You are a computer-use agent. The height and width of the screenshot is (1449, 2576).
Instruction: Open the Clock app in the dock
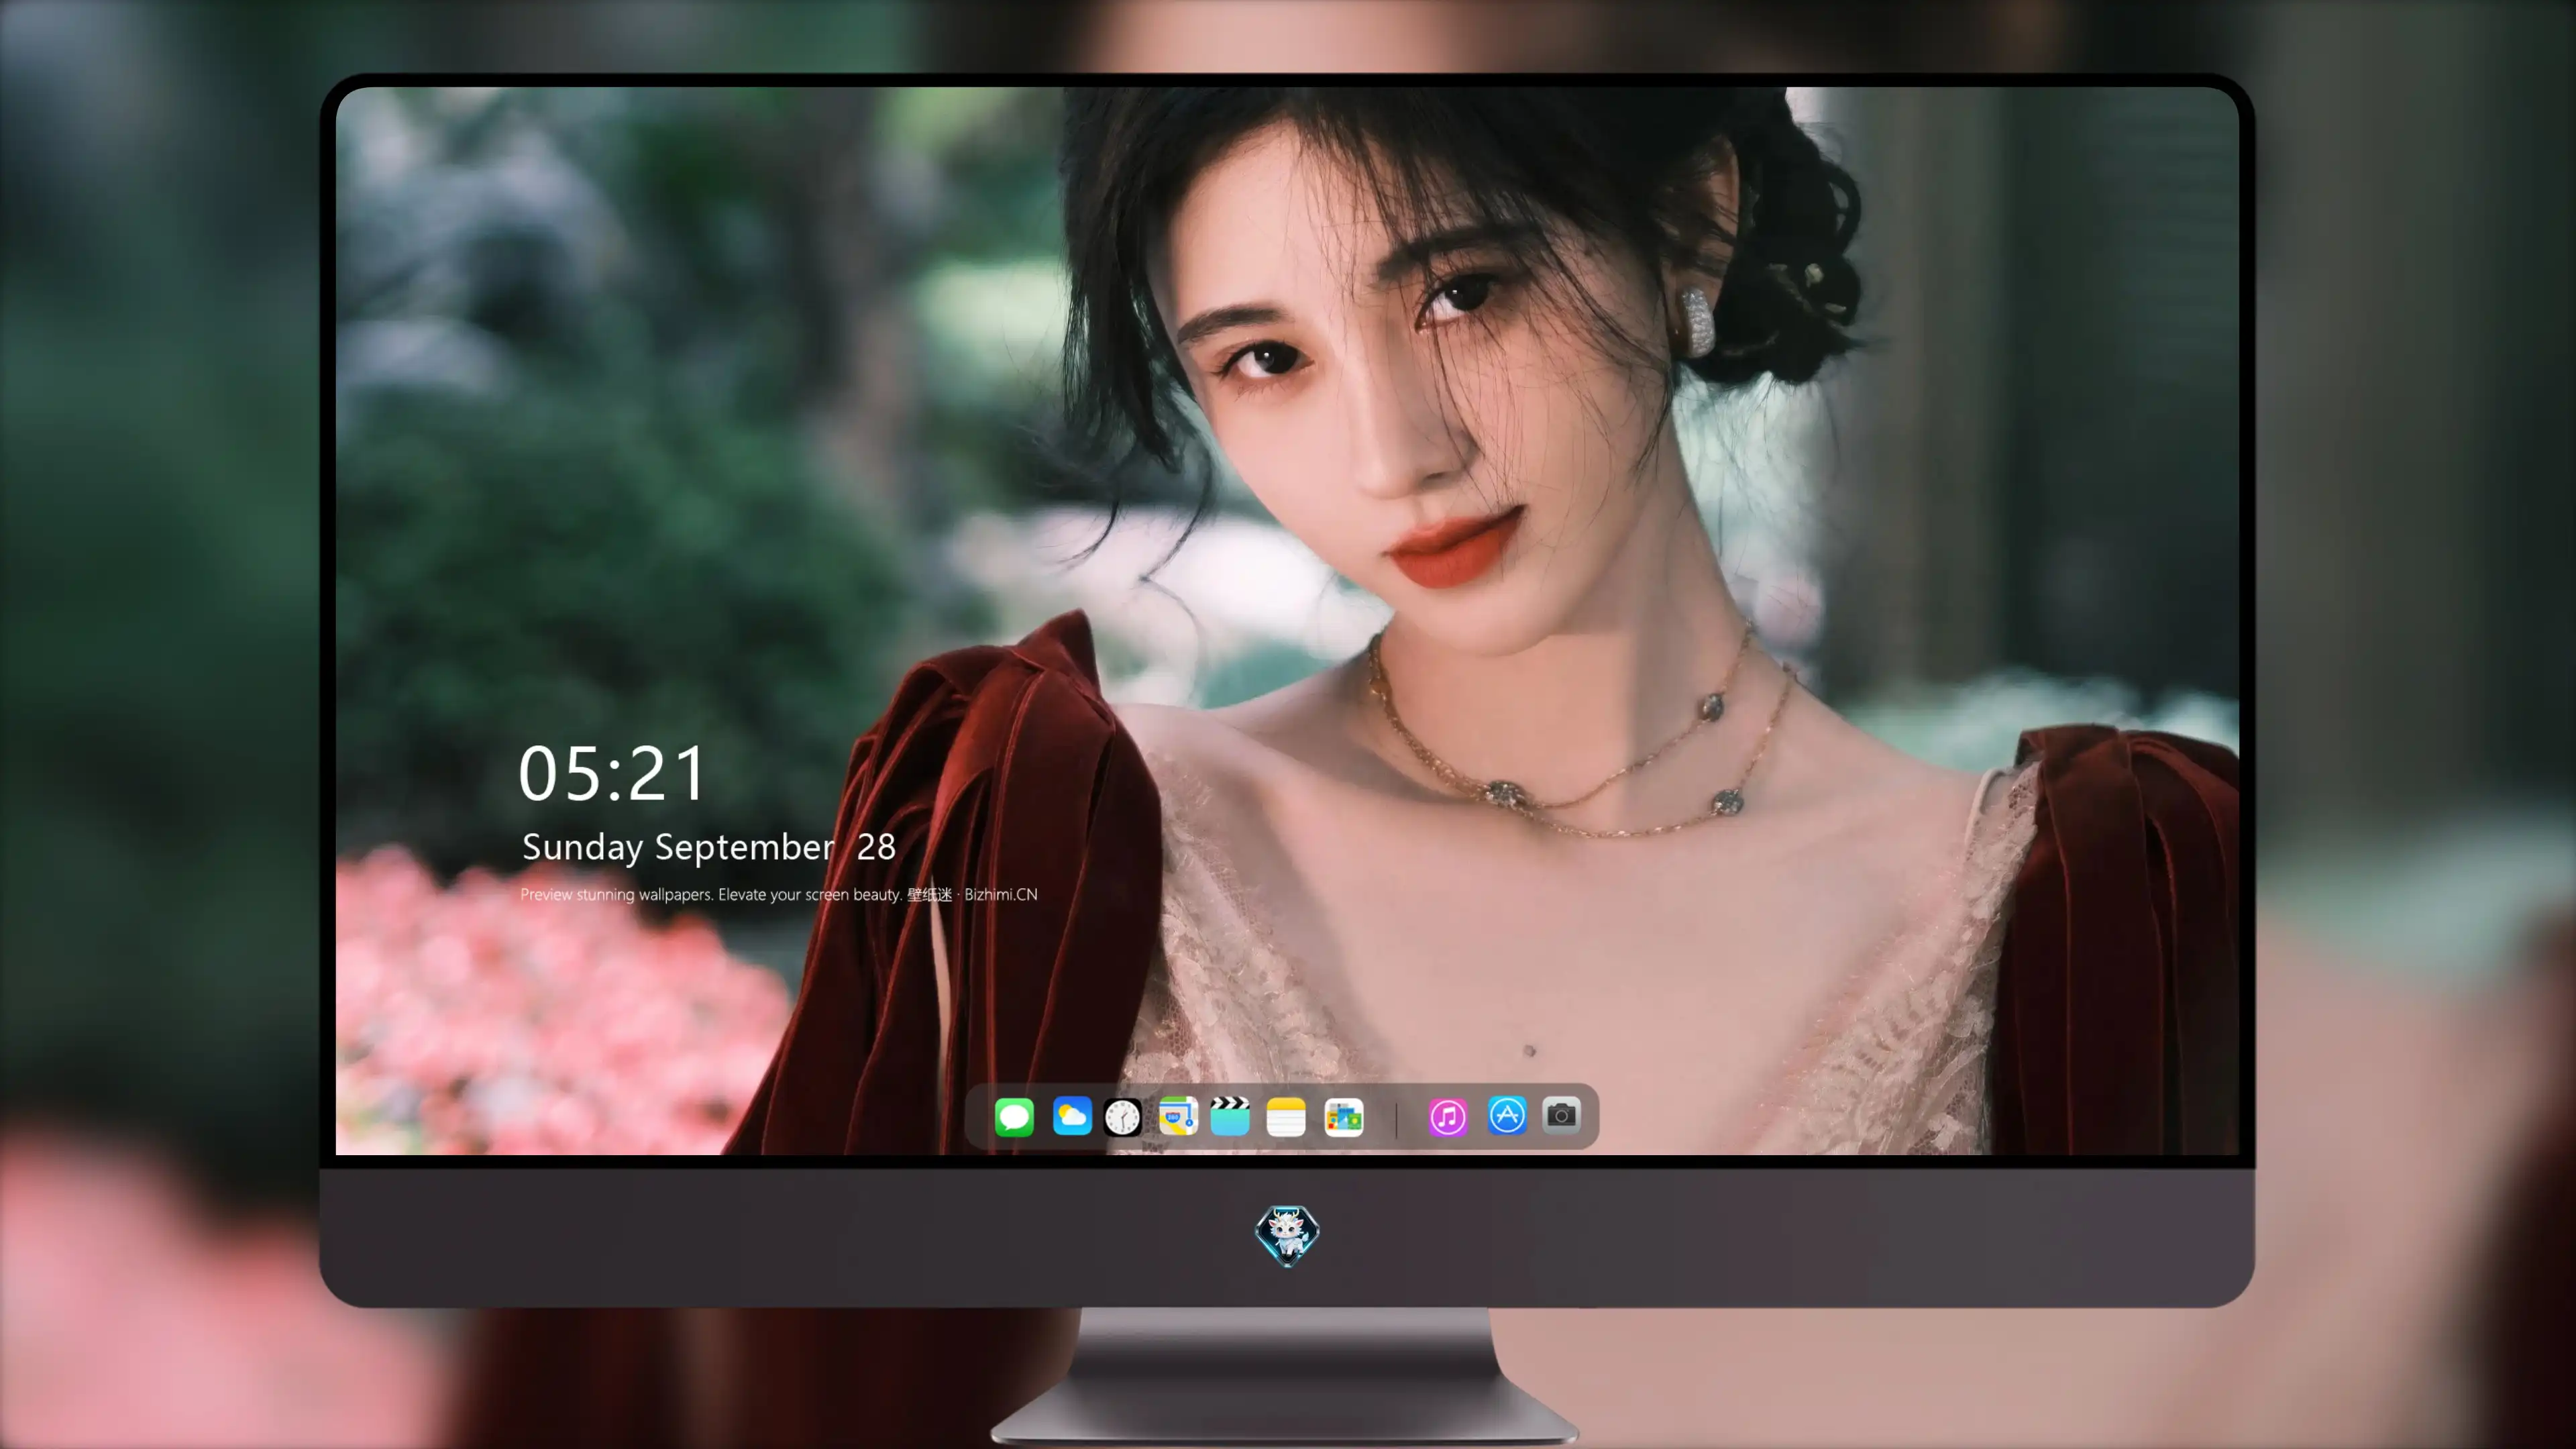click(x=1122, y=1116)
